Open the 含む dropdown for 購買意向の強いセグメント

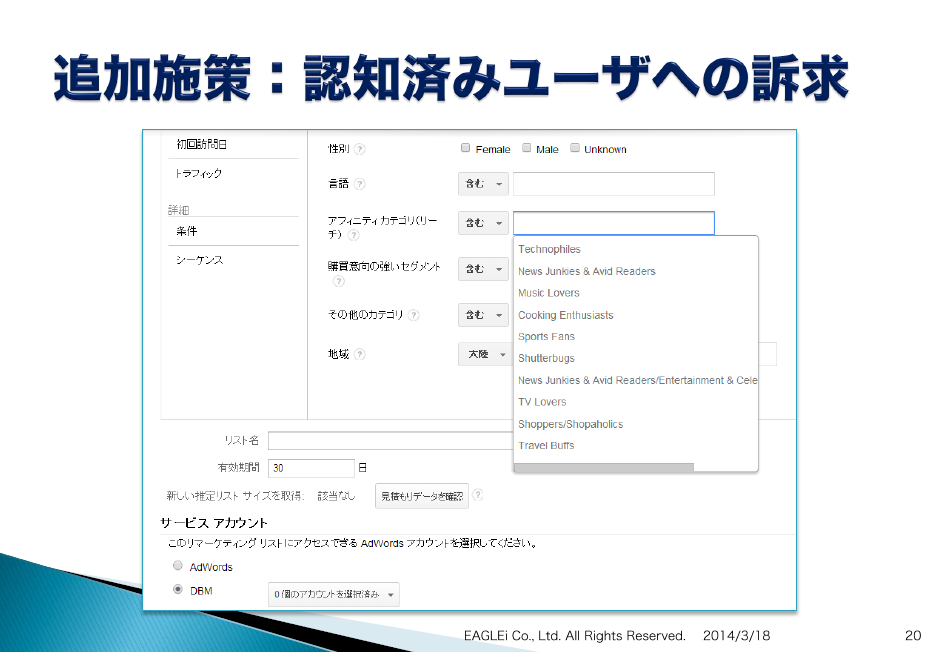pos(484,269)
